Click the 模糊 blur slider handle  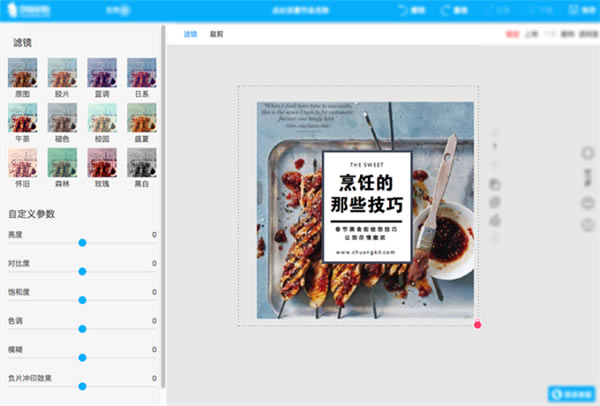coord(82,357)
